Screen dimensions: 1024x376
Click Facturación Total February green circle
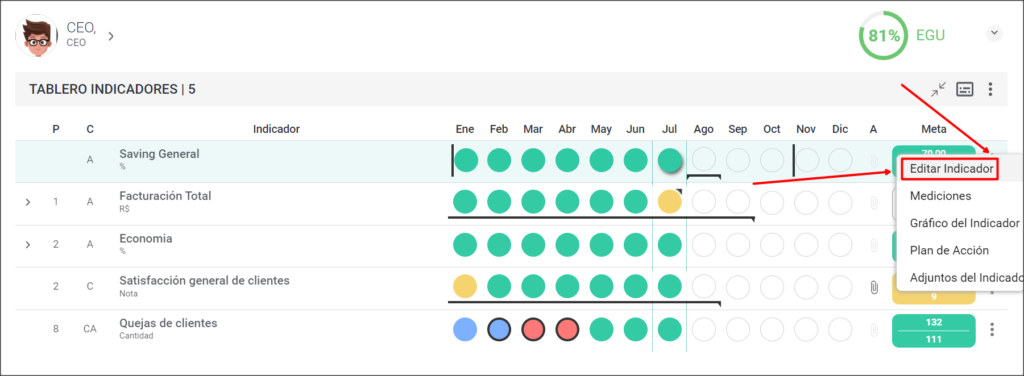coord(499,202)
